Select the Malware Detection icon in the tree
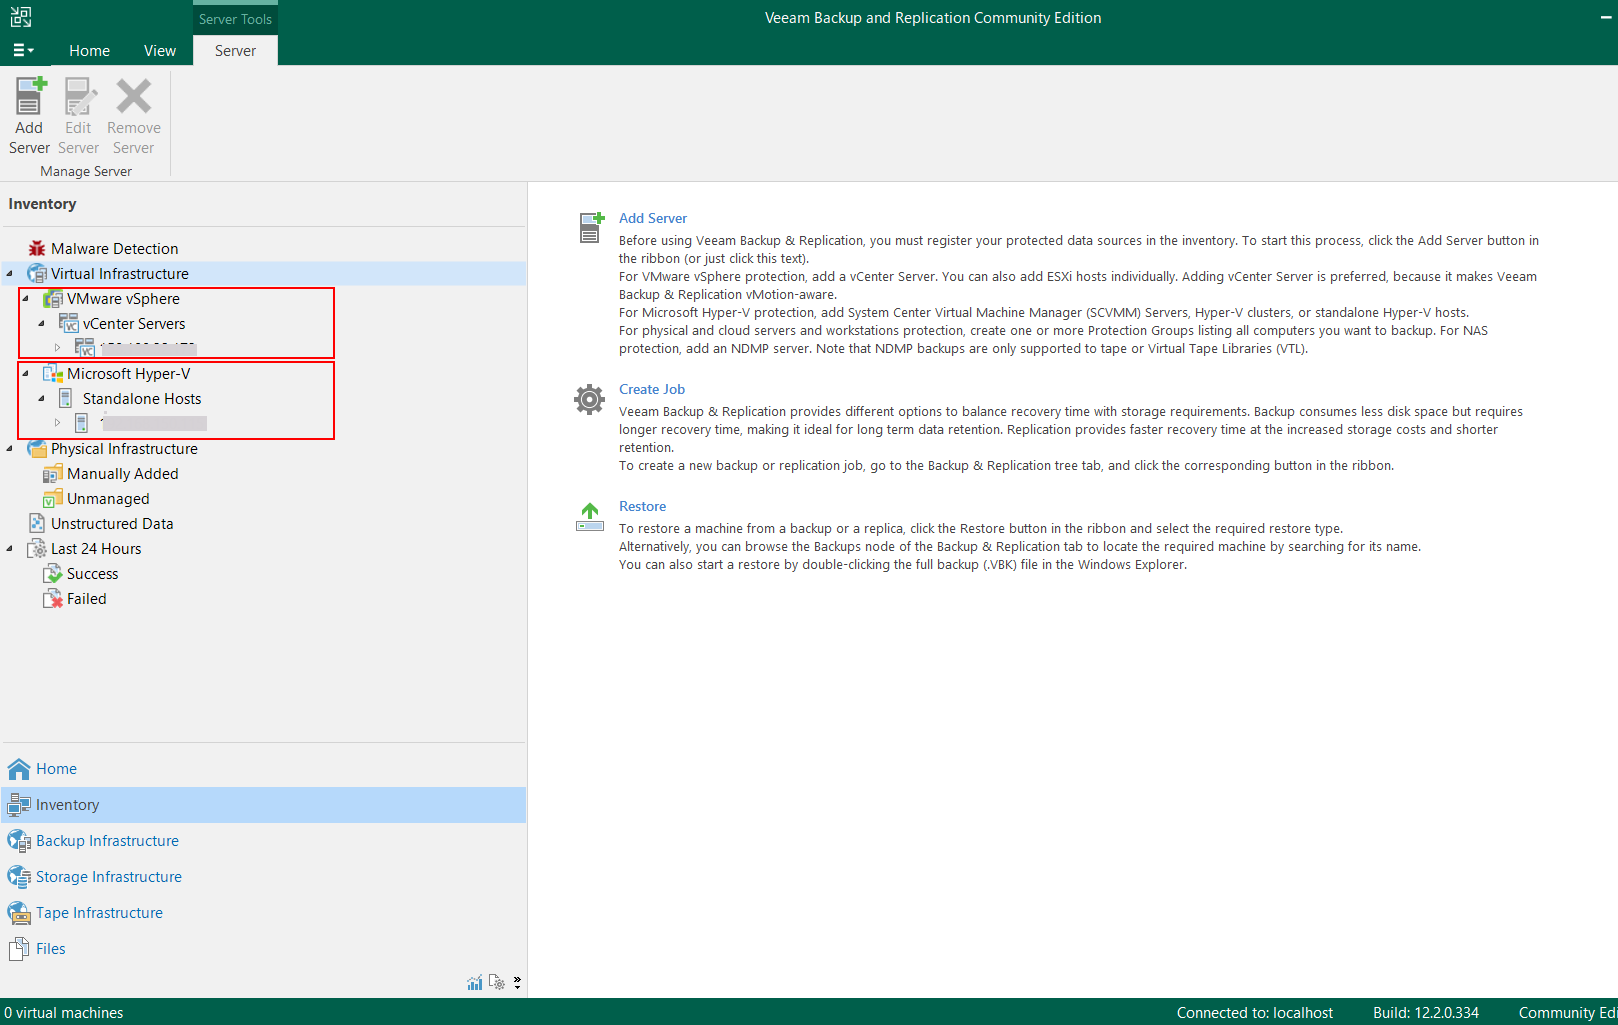Viewport: 1618px width, 1025px height. 37,248
